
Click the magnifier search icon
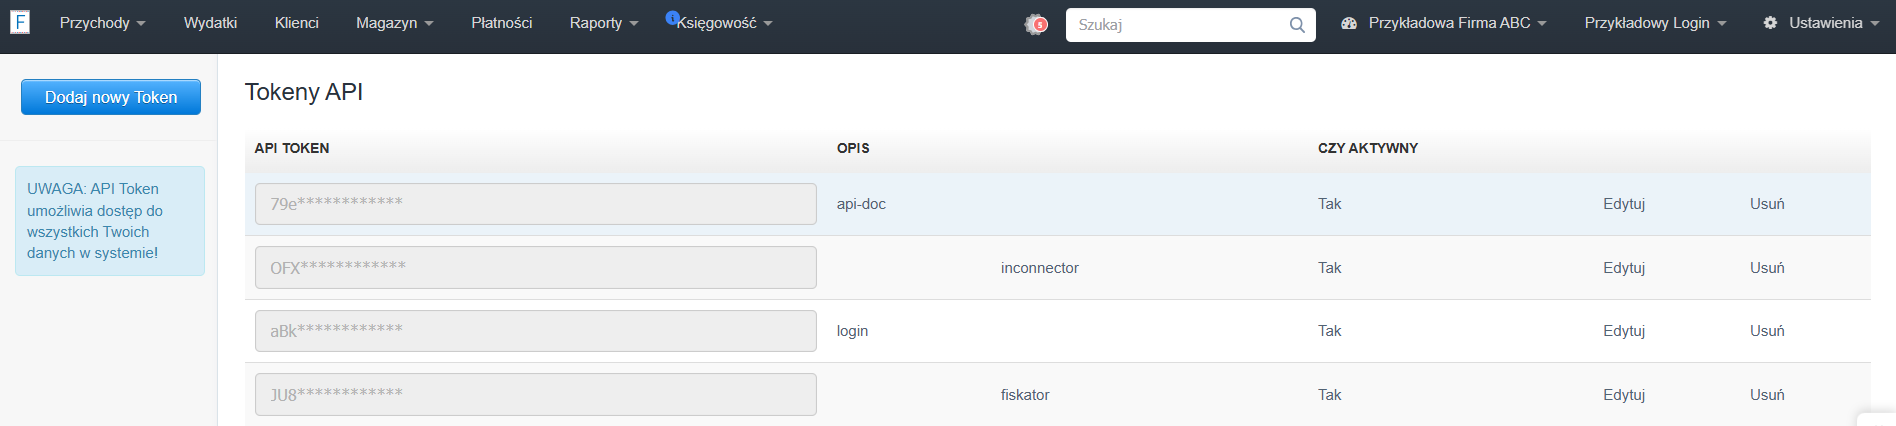pos(1297,25)
